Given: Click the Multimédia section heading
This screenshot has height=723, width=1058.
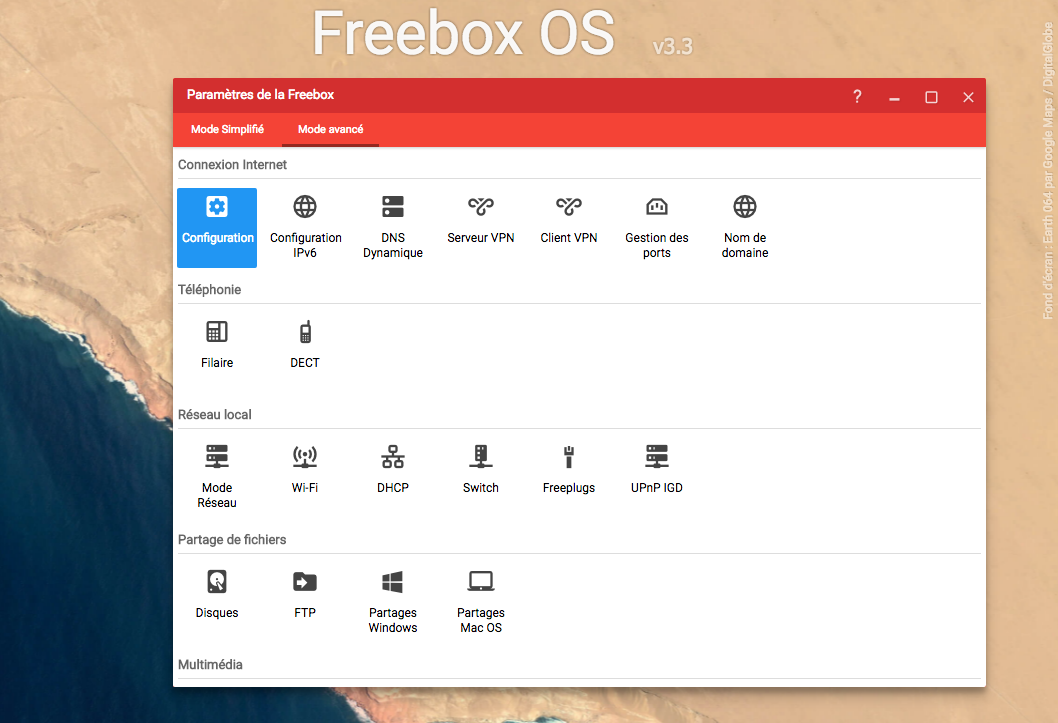Looking at the screenshot, I should 211,664.
